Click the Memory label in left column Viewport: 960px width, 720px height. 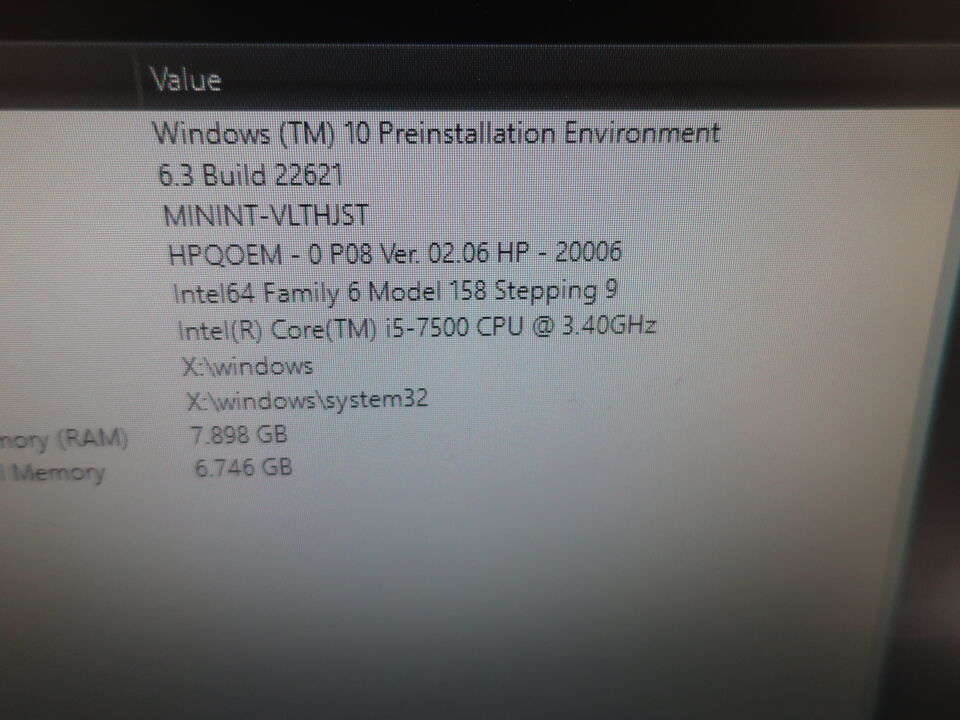point(59,472)
